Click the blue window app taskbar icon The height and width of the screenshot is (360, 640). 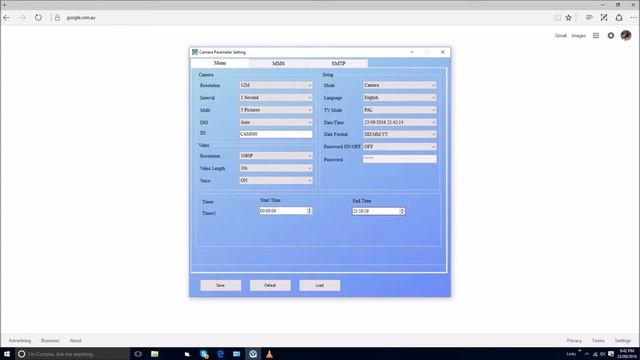point(236,354)
